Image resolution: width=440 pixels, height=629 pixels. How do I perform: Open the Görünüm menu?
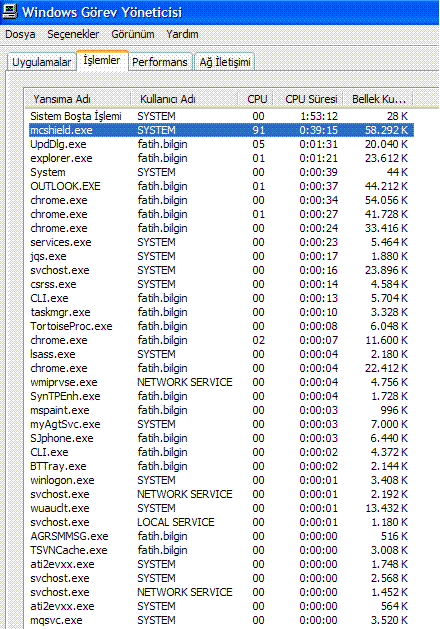133,34
